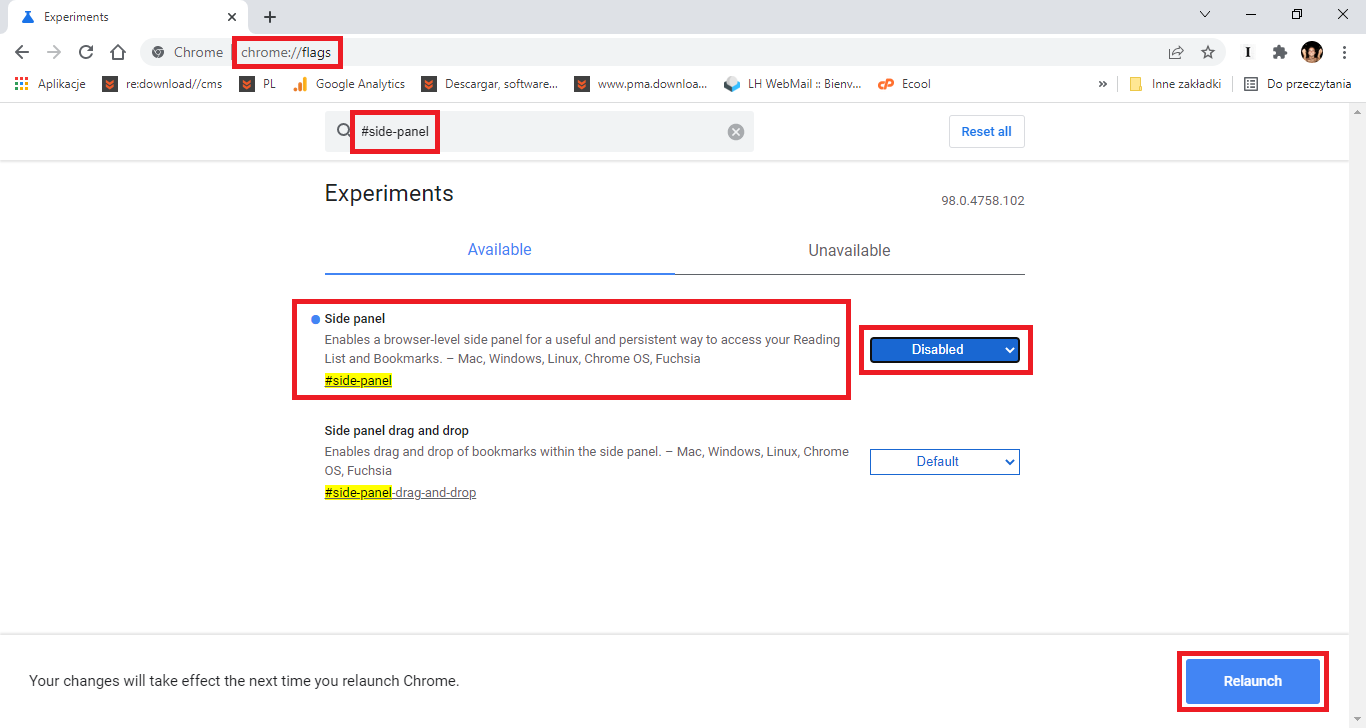Click the #side-panel anchor link

[358, 380]
